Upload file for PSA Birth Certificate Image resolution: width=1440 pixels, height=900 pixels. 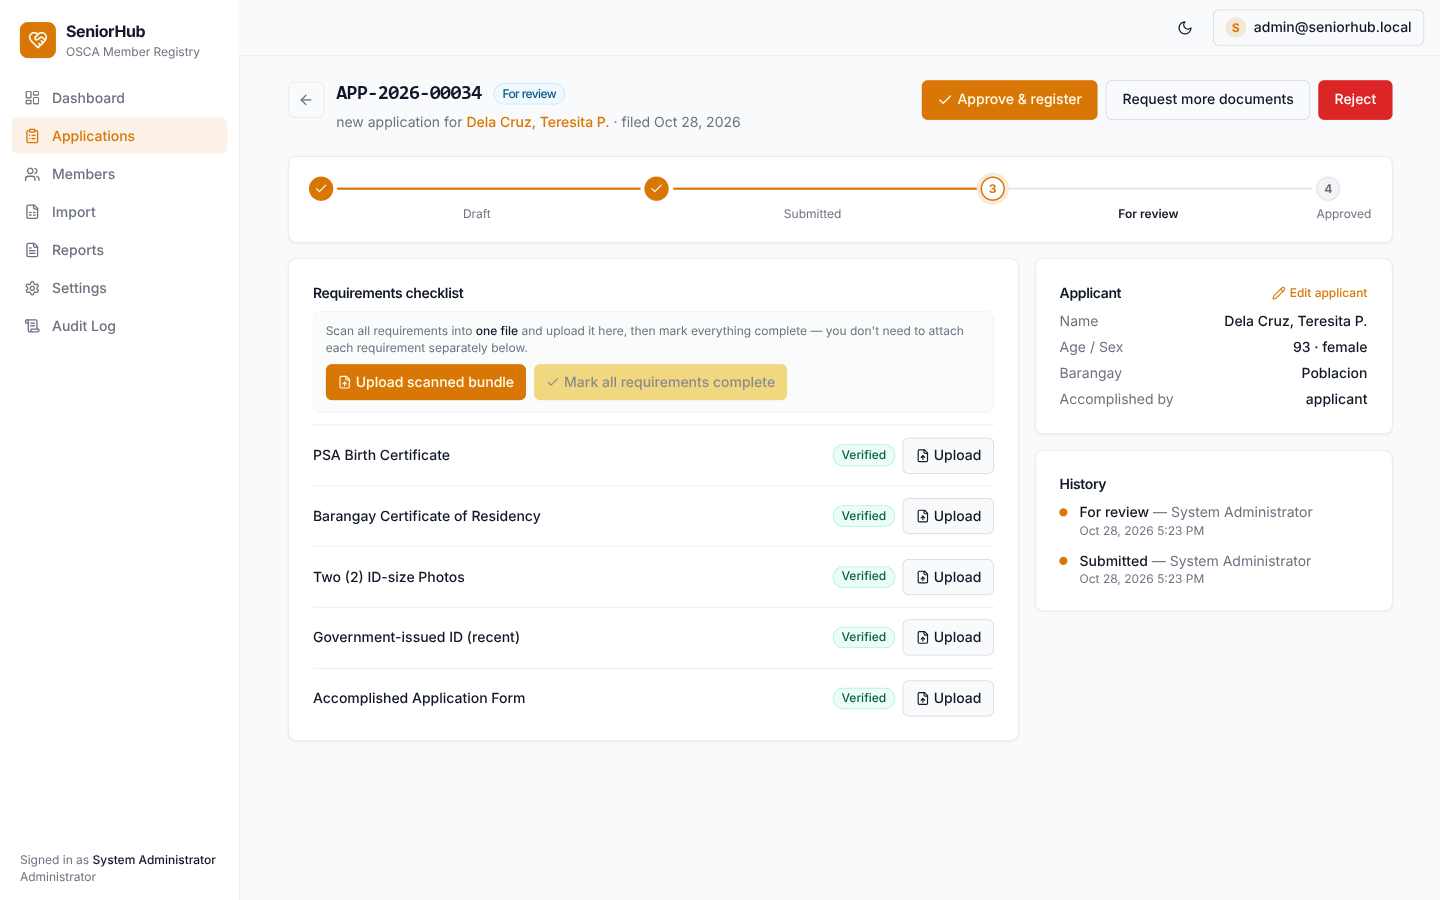click(948, 456)
